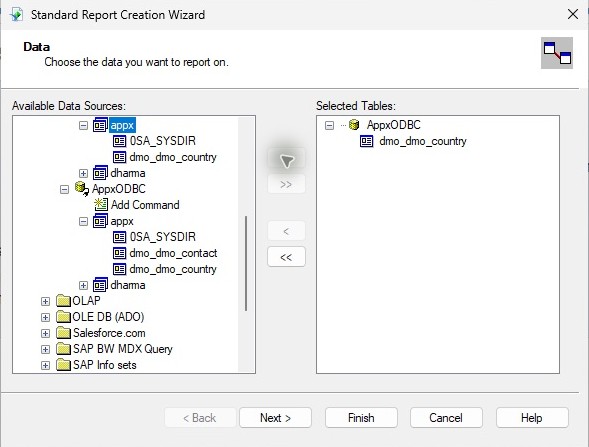Screen dimensions: 589x447
Task: Add all tables with the >> button
Action: 286,184
